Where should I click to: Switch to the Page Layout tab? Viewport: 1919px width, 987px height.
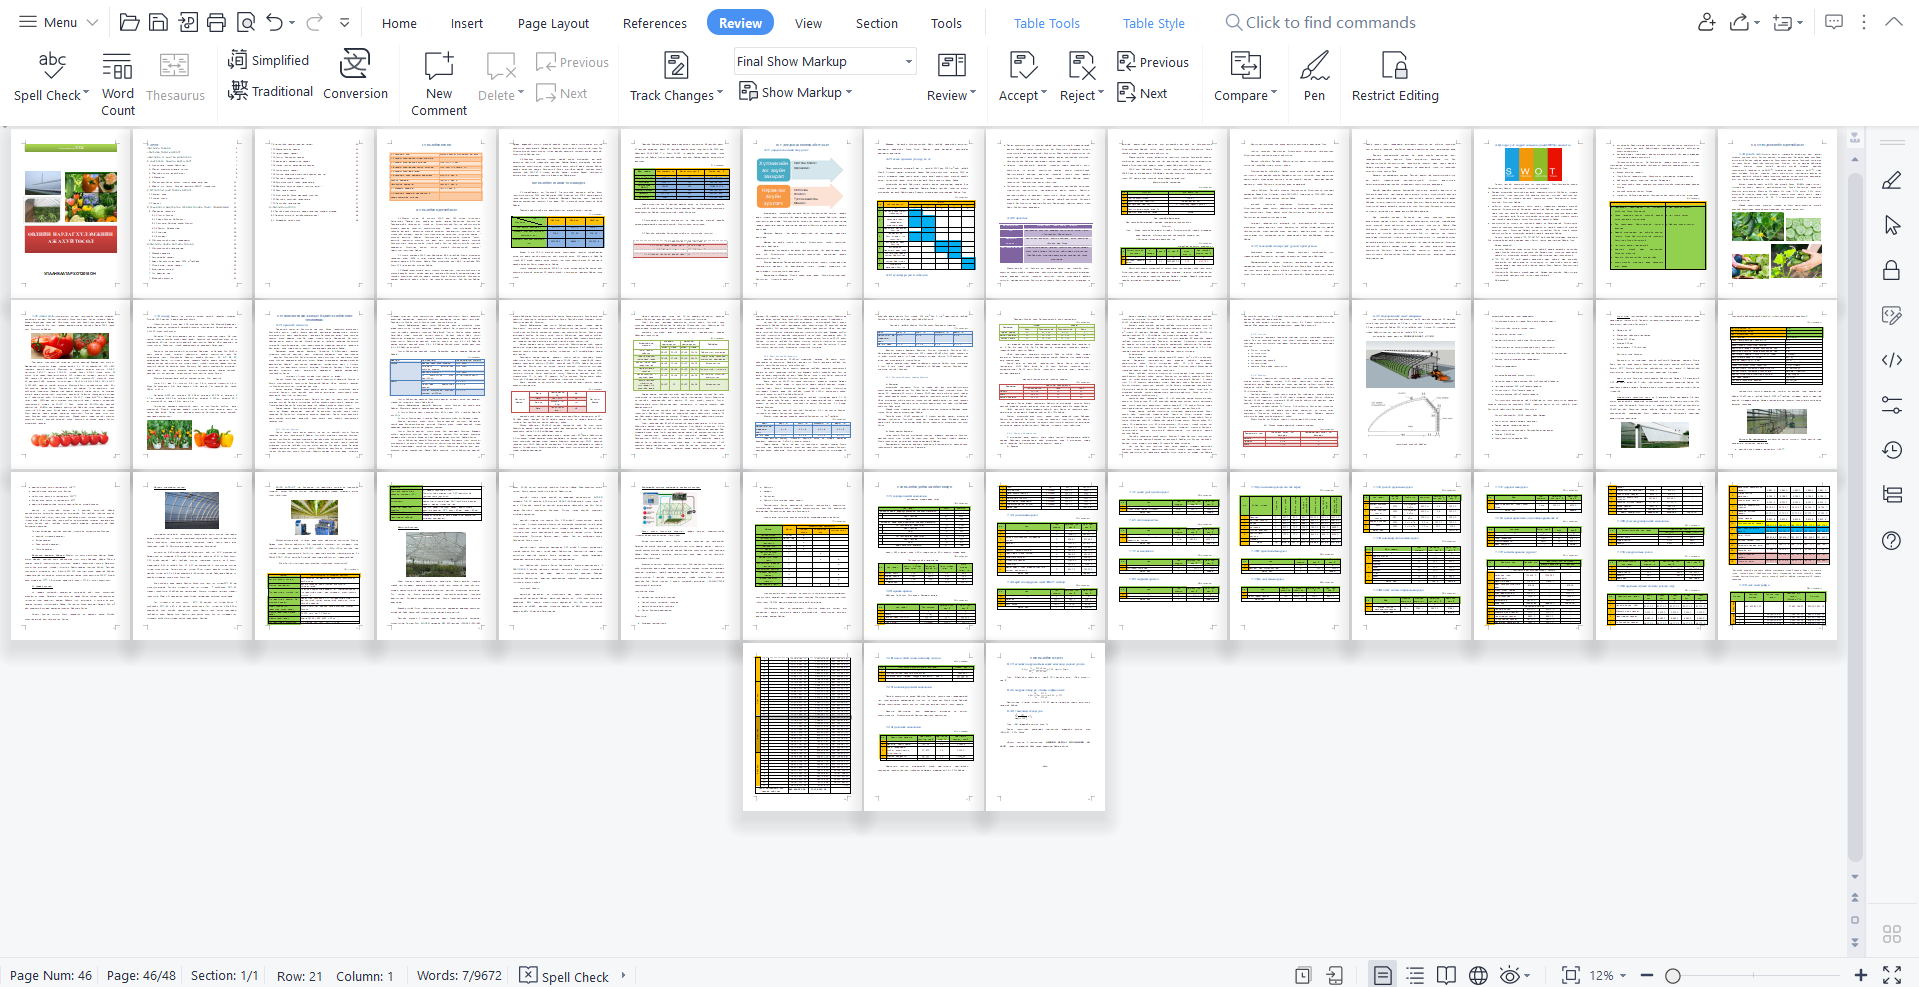click(x=553, y=23)
